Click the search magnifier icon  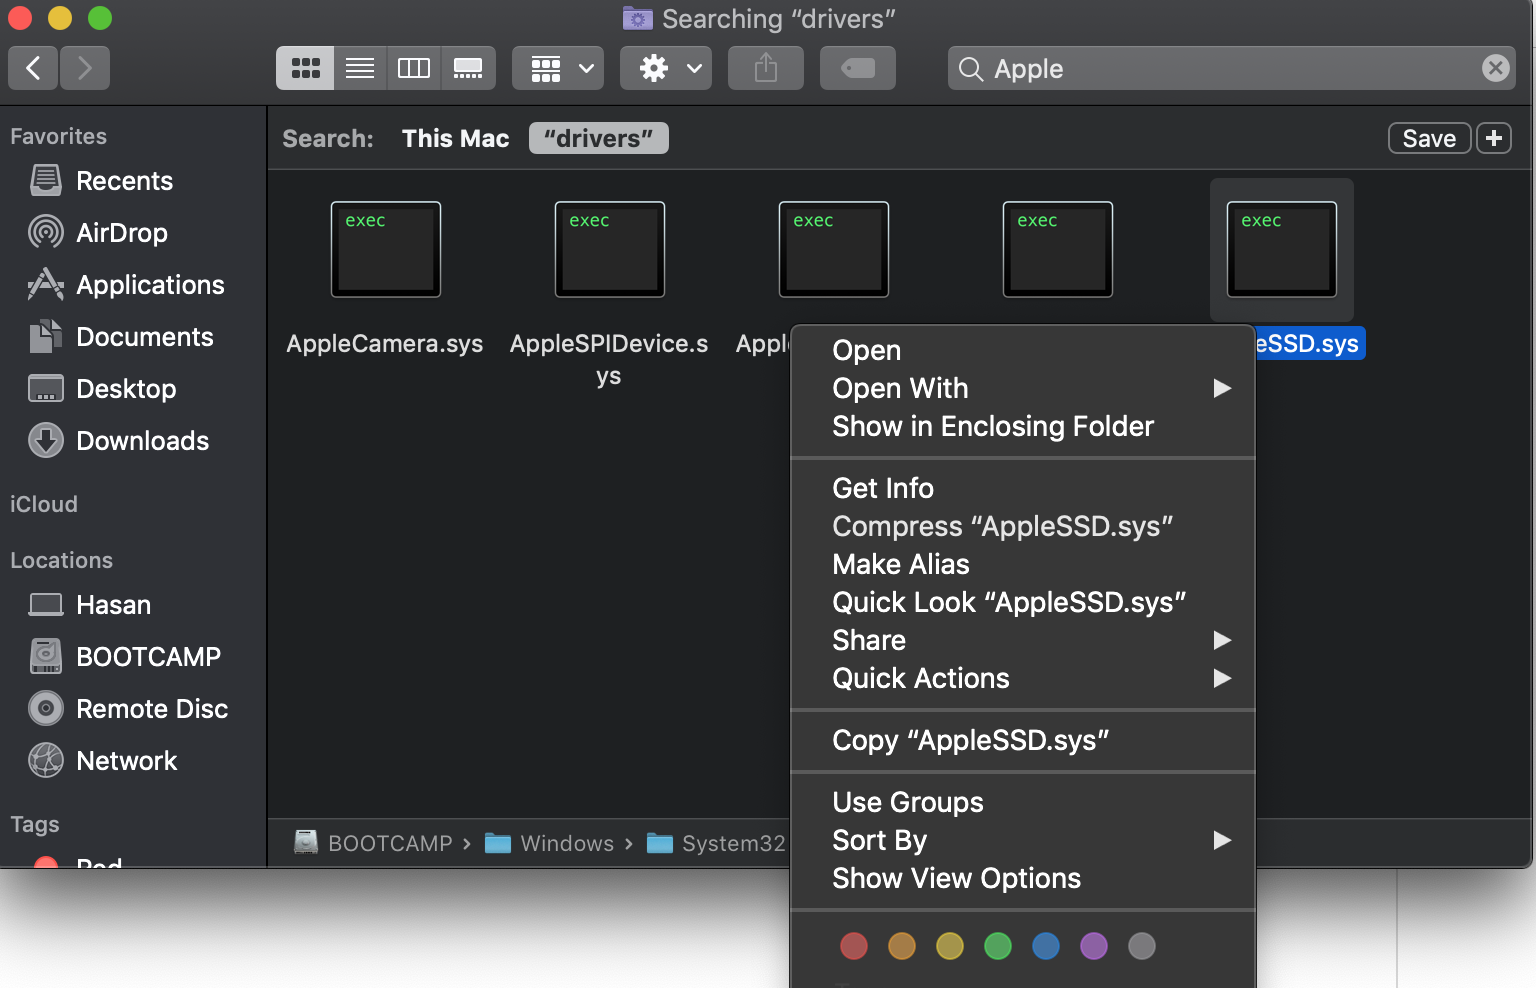pyautogui.click(x=970, y=69)
